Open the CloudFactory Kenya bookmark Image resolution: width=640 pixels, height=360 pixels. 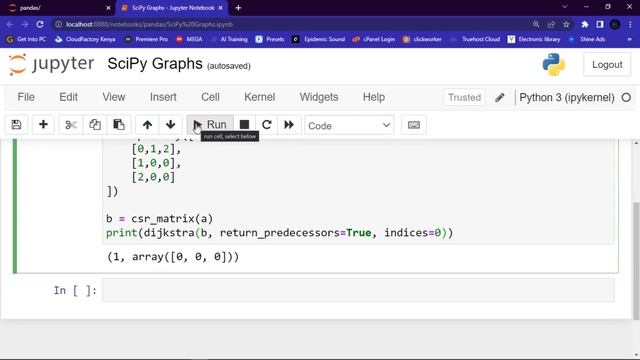tap(85, 39)
